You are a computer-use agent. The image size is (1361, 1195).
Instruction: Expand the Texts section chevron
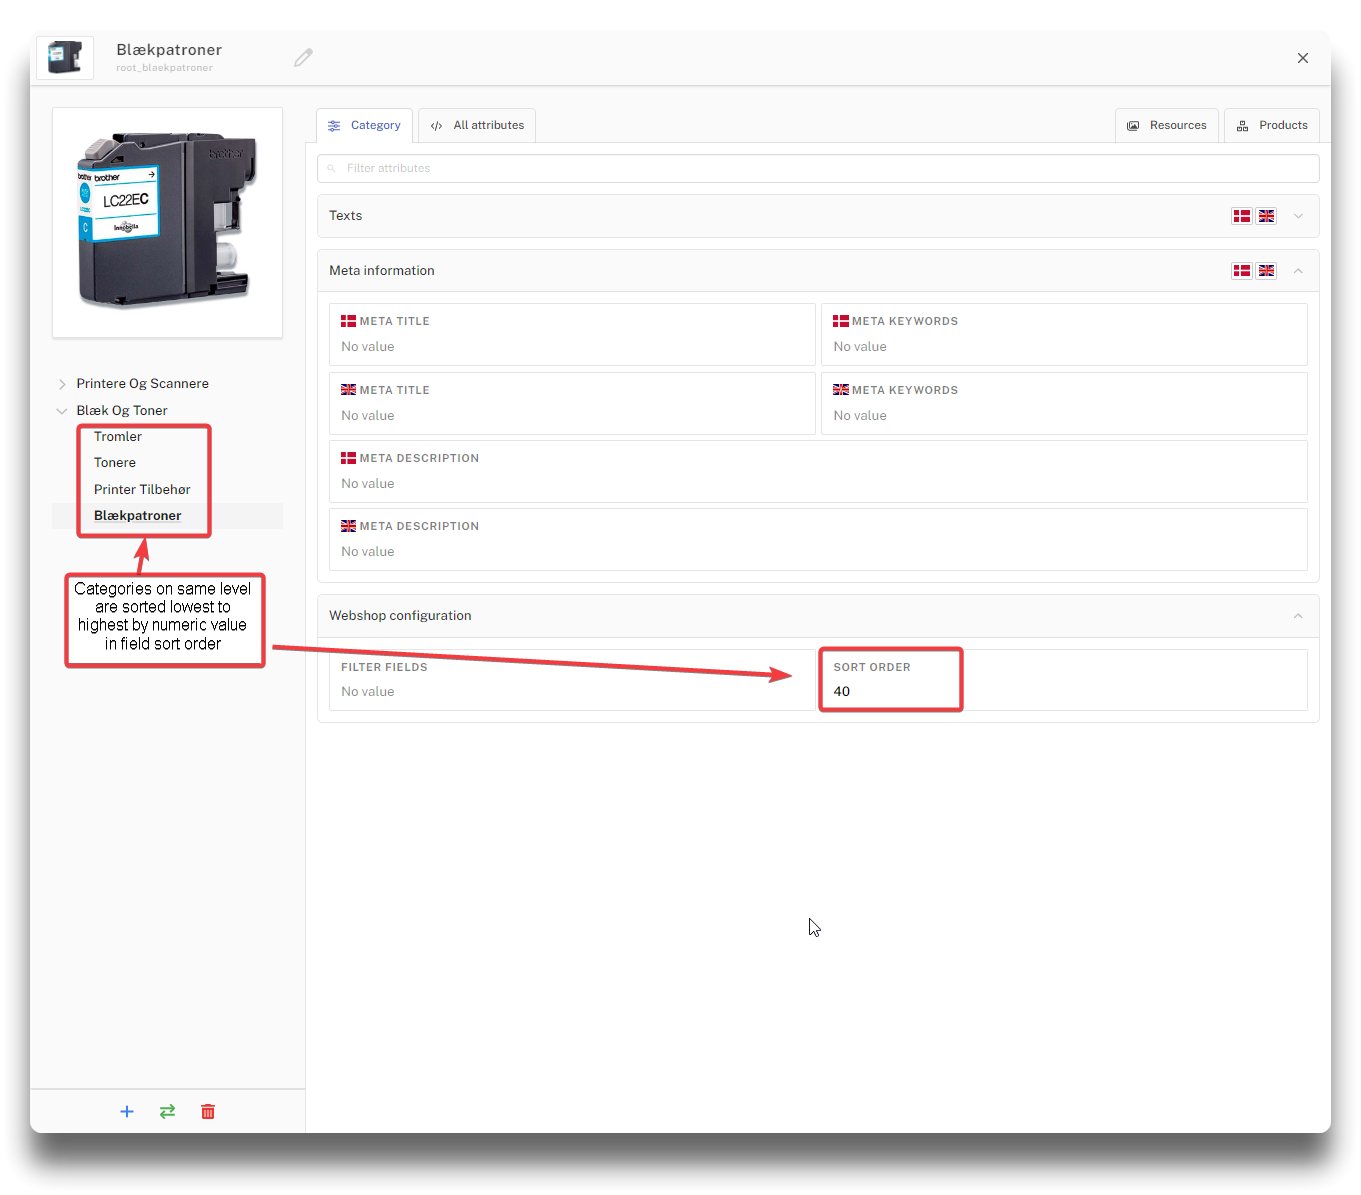tap(1298, 216)
